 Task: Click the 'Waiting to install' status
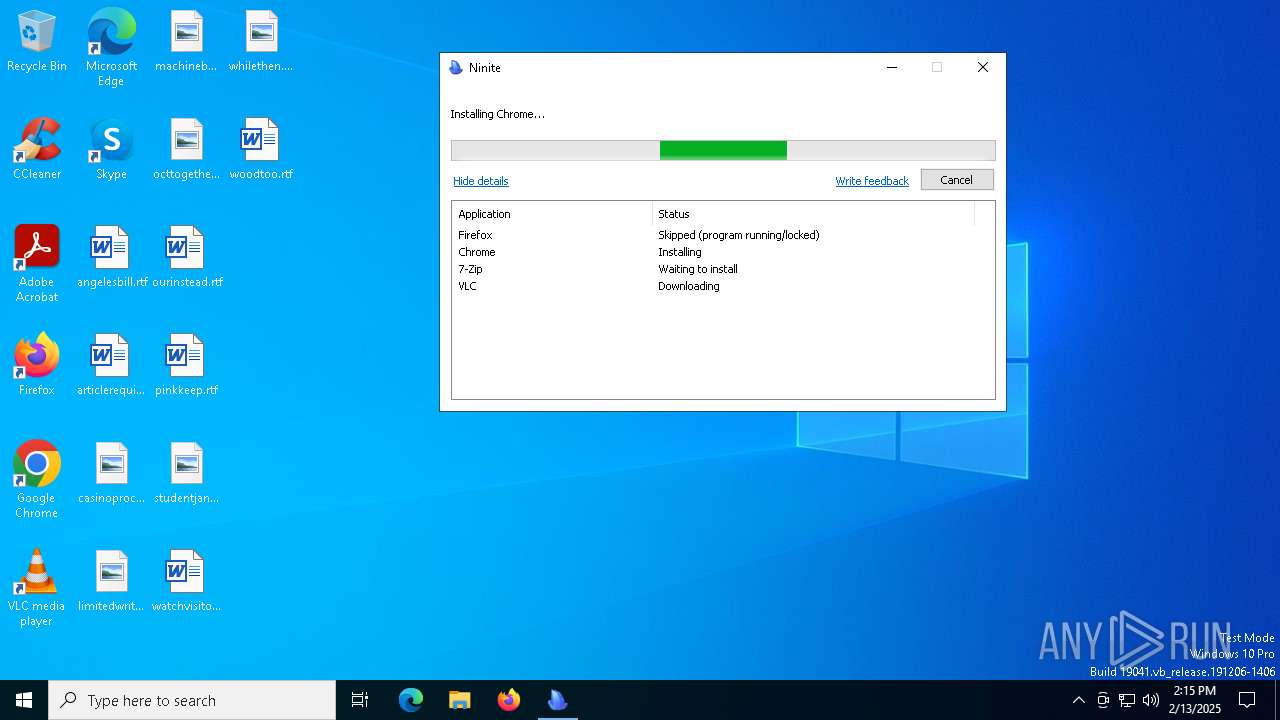[698, 269]
